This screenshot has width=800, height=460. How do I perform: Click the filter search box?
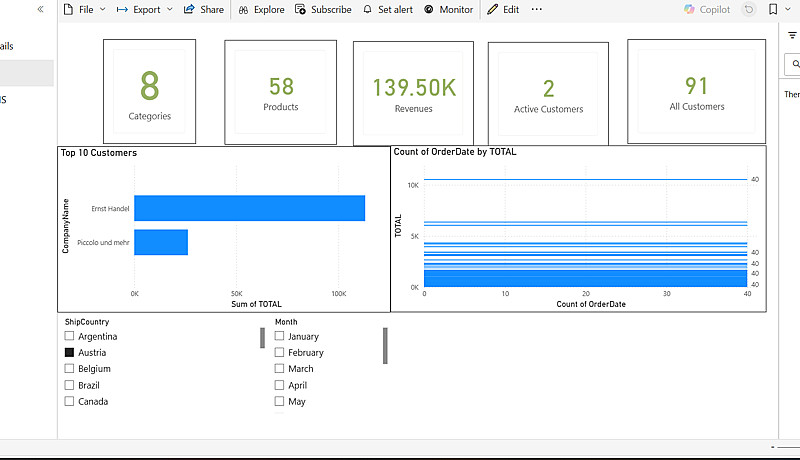[792, 64]
